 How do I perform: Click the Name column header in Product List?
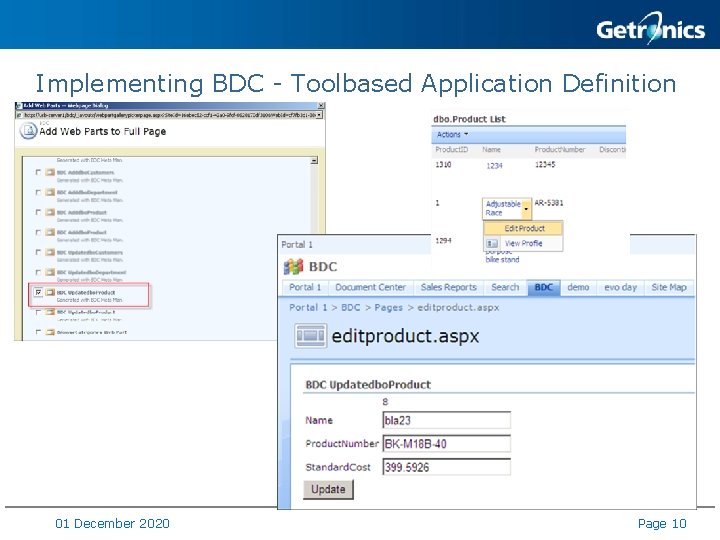[x=491, y=150]
